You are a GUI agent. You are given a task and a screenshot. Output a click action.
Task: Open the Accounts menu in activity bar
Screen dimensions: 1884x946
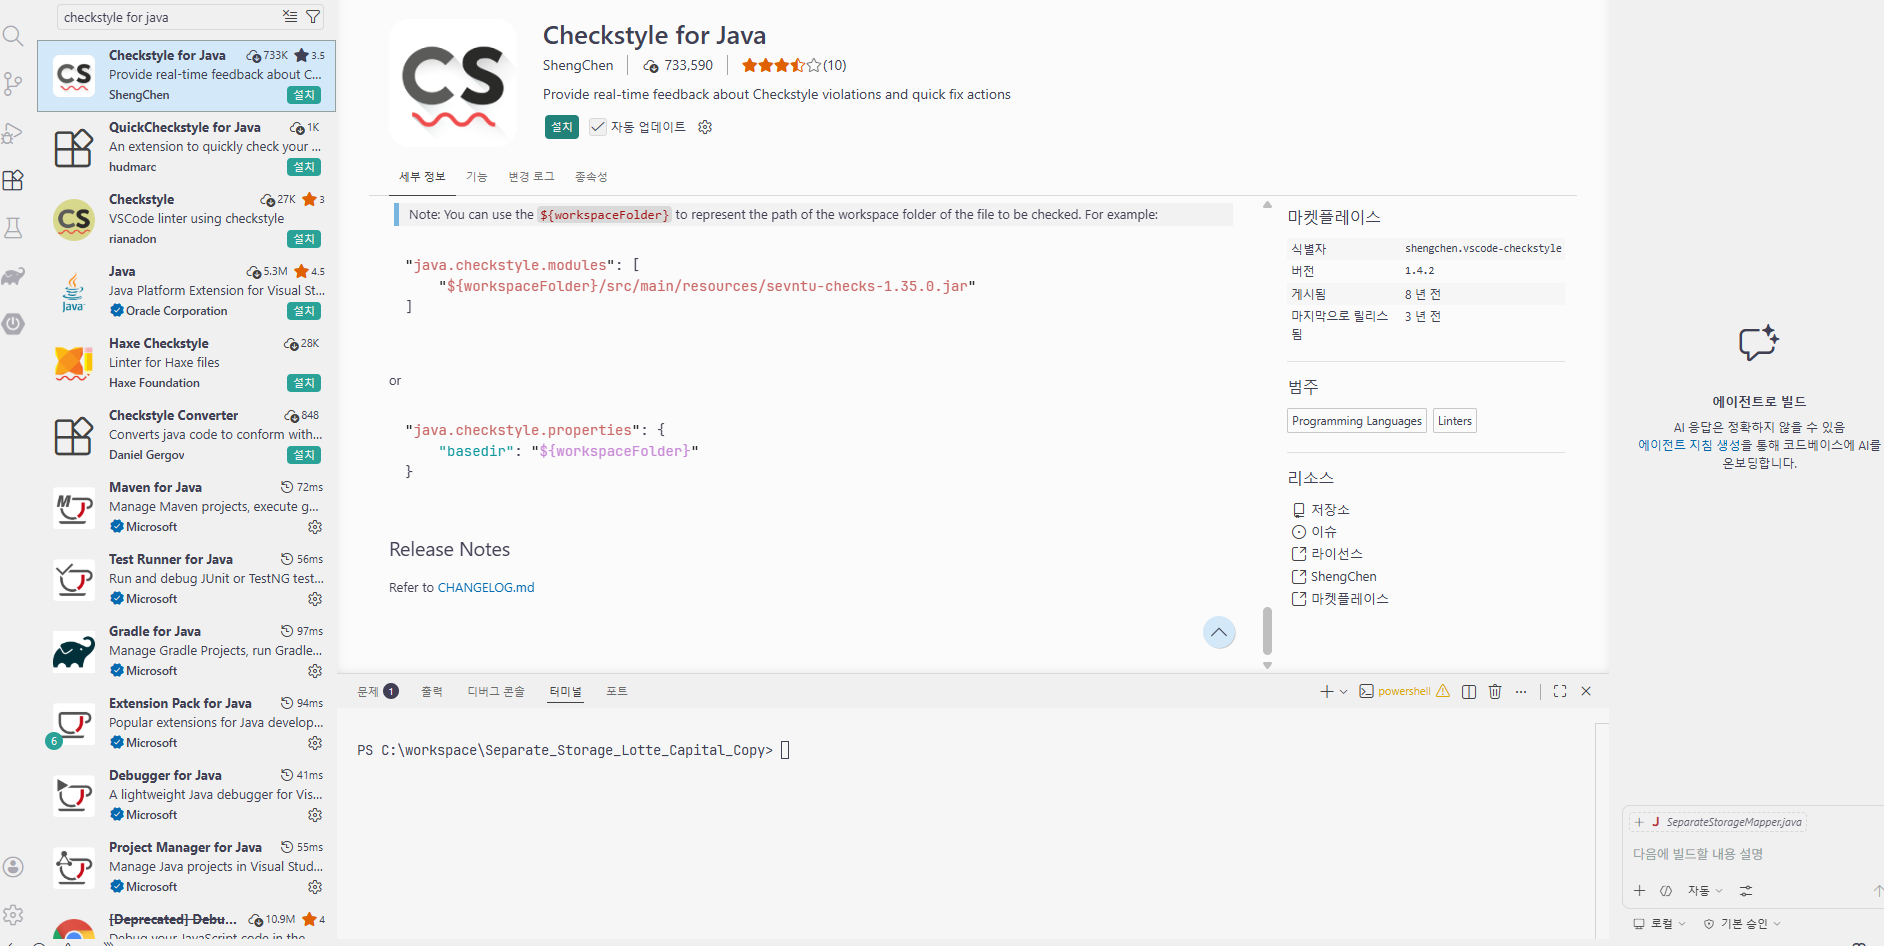coord(13,867)
